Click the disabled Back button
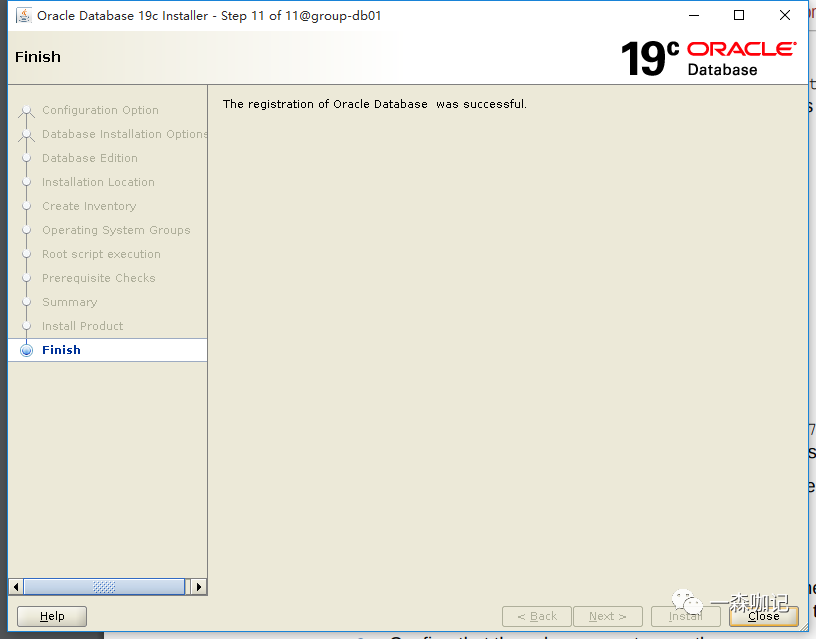816x639 pixels. (x=537, y=616)
